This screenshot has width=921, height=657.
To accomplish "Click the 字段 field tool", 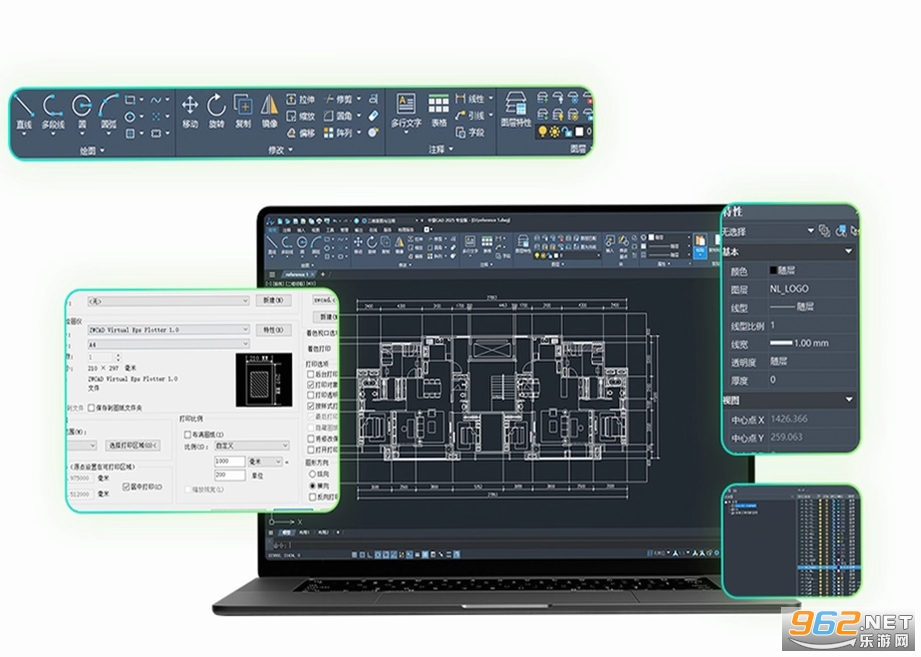I will [x=470, y=133].
